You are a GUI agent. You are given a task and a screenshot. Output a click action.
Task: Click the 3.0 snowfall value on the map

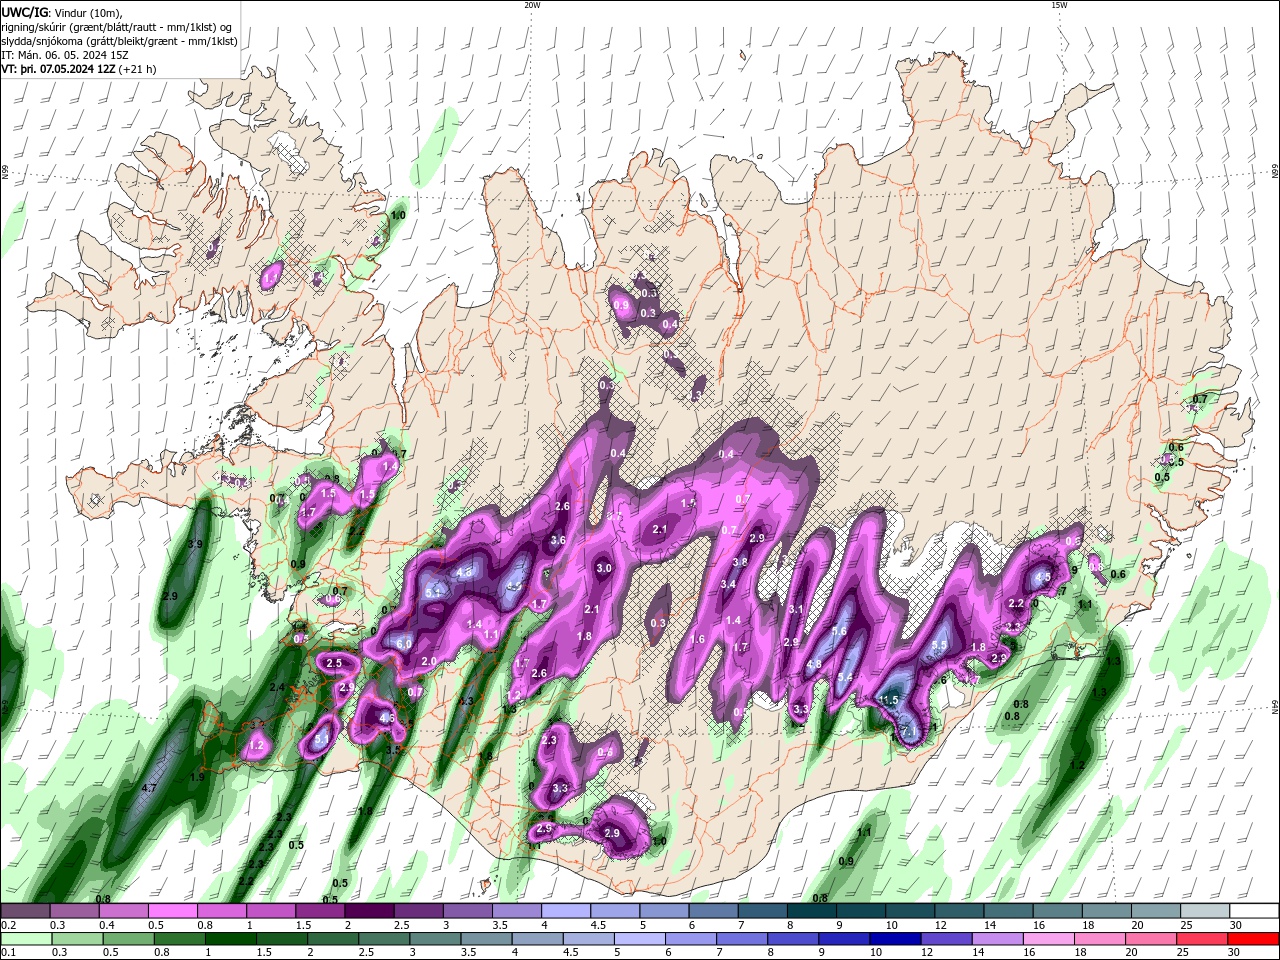click(x=604, y=568)
